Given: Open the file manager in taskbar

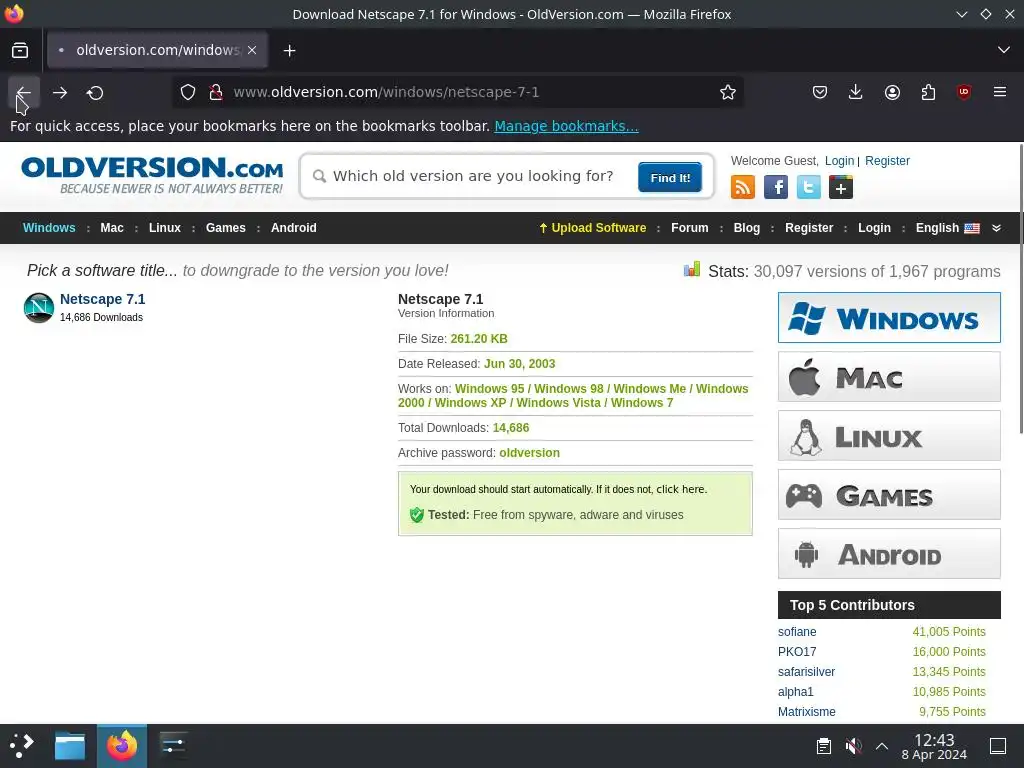Looking at the screenshot, I should (70, 746).
